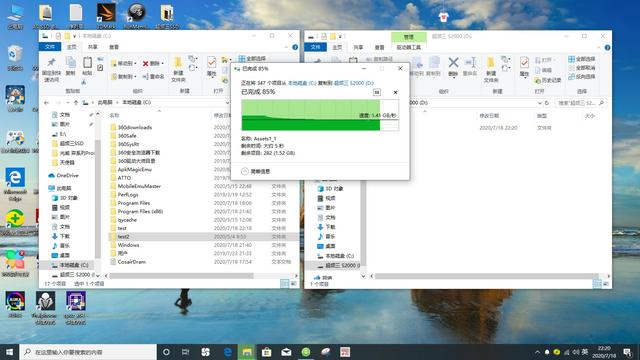Open Mail app from taskbar
This screenshot has height=360, width=640.
(x=286, y=352)
